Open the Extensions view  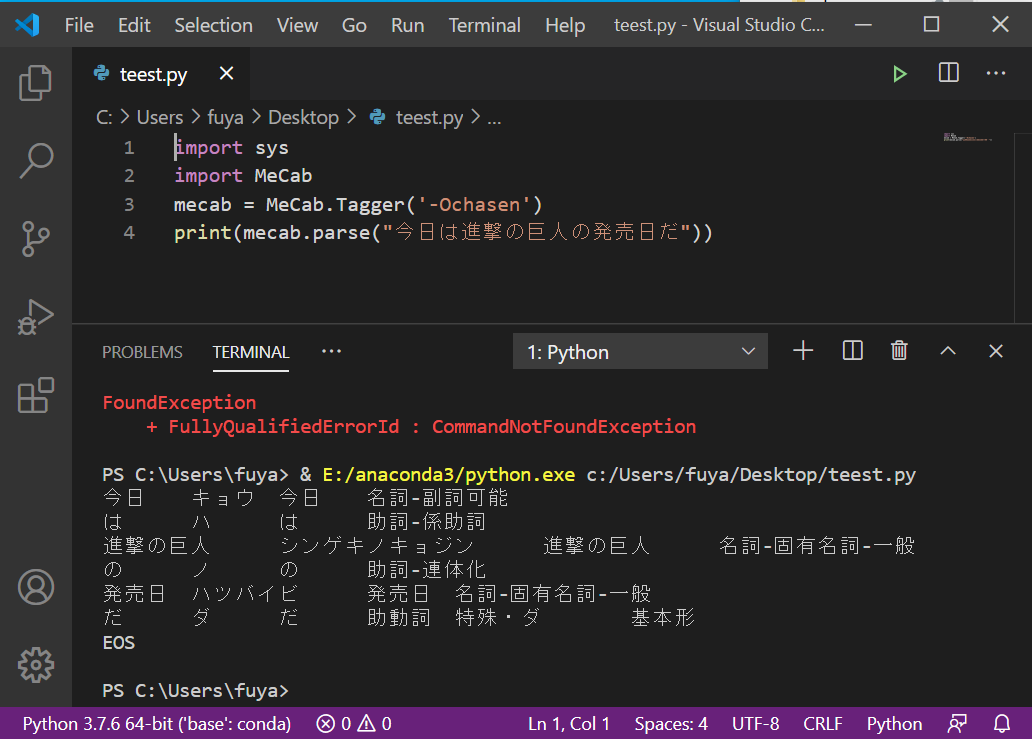(36, 395)
